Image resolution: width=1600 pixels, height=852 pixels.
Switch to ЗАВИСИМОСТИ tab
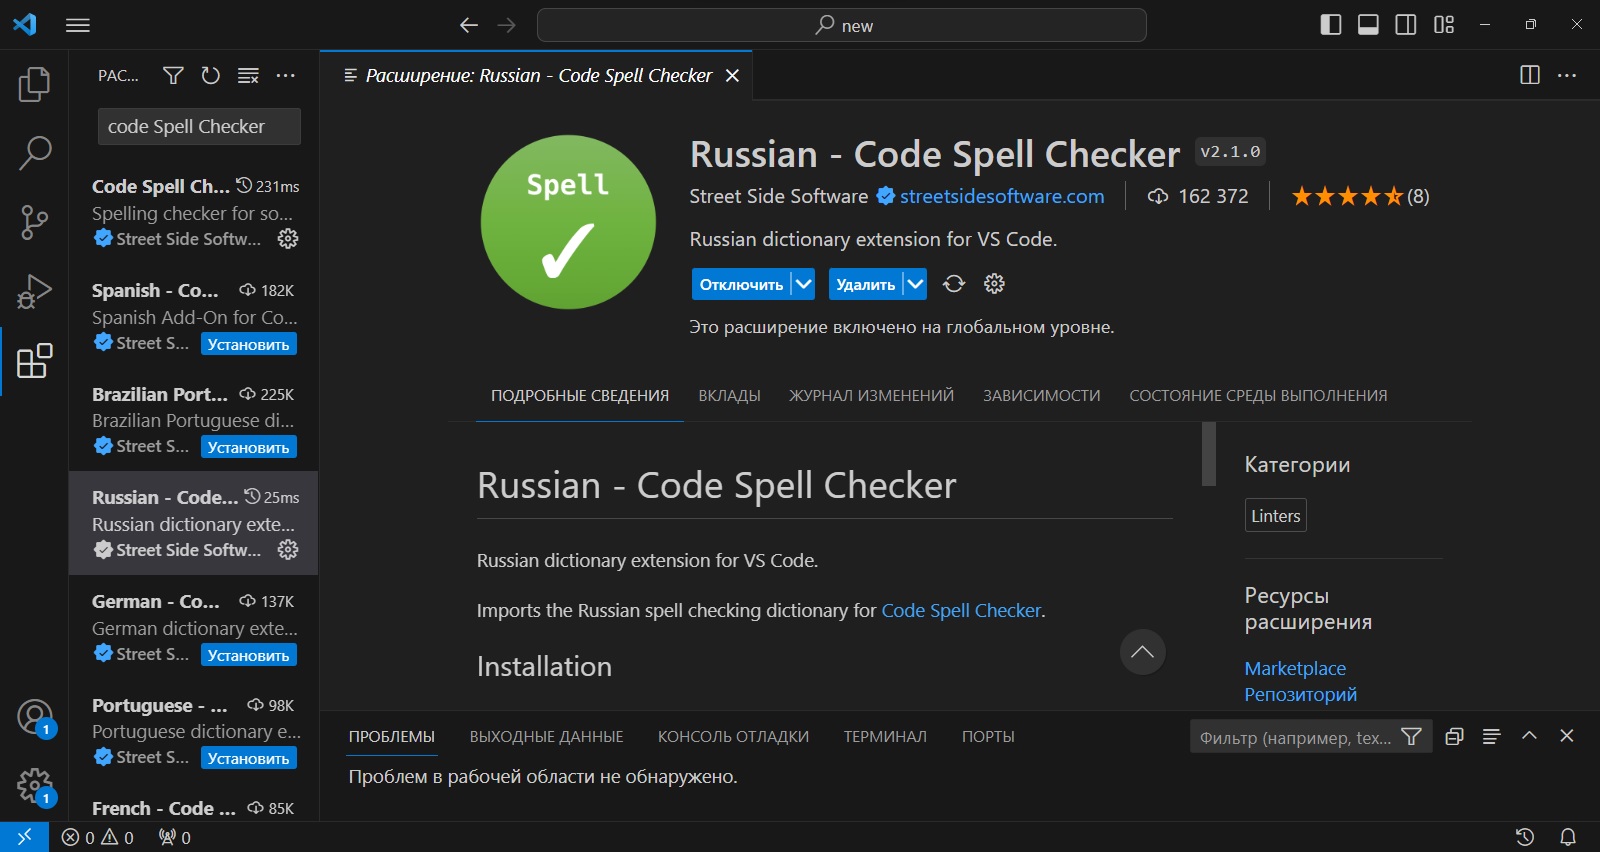(1041, 396)
